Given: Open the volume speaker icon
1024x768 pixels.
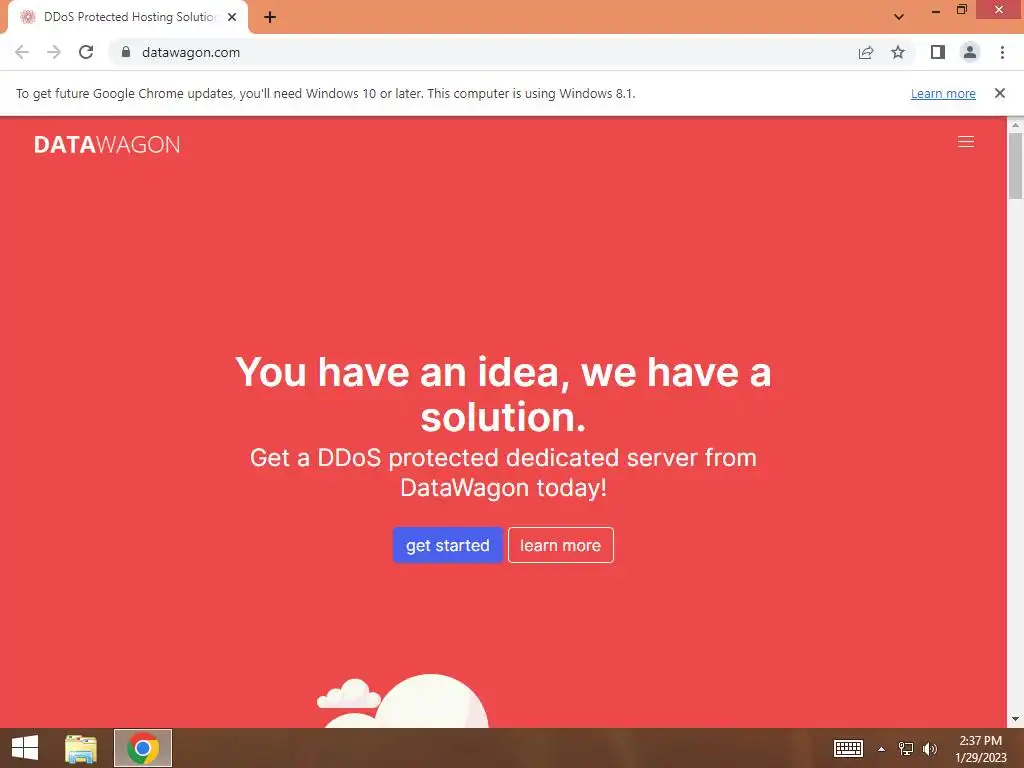Looking at the screenshot, I should pos(930,748).
